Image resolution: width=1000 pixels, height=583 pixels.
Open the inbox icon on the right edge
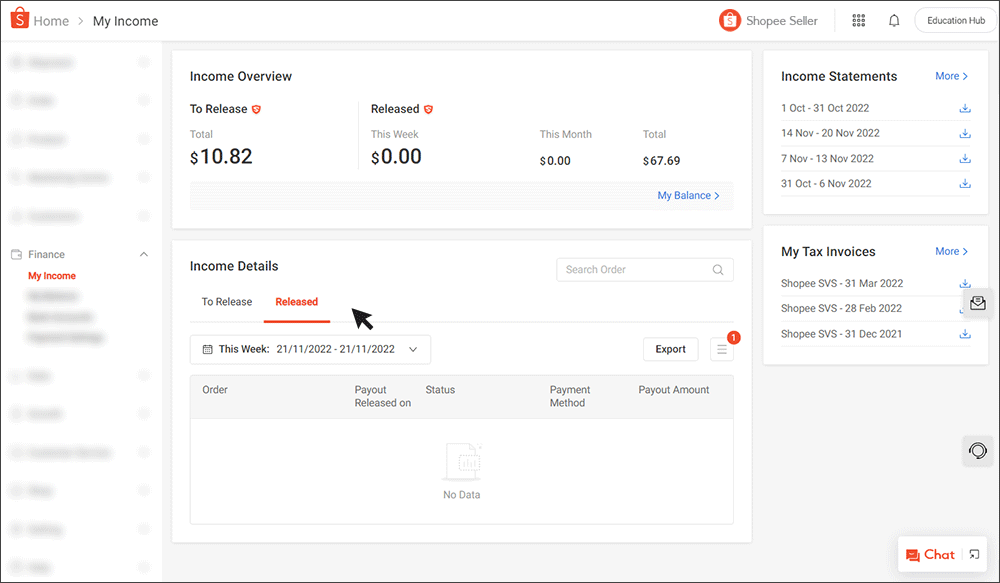coord(977,302)
